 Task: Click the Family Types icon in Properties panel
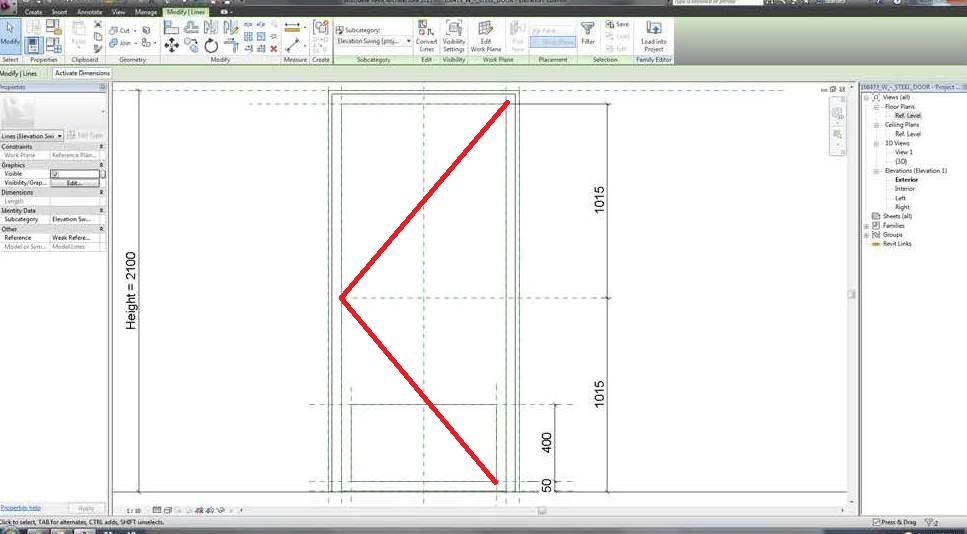(54, 45)
